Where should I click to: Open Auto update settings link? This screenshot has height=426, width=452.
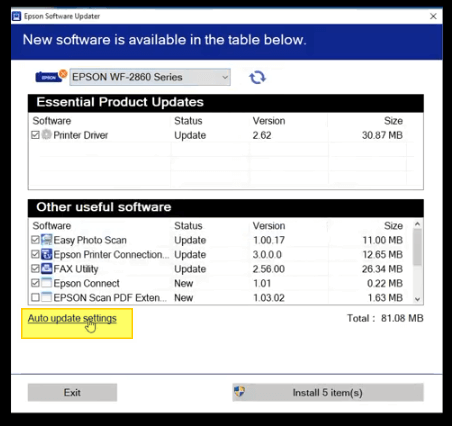[72, 318]
